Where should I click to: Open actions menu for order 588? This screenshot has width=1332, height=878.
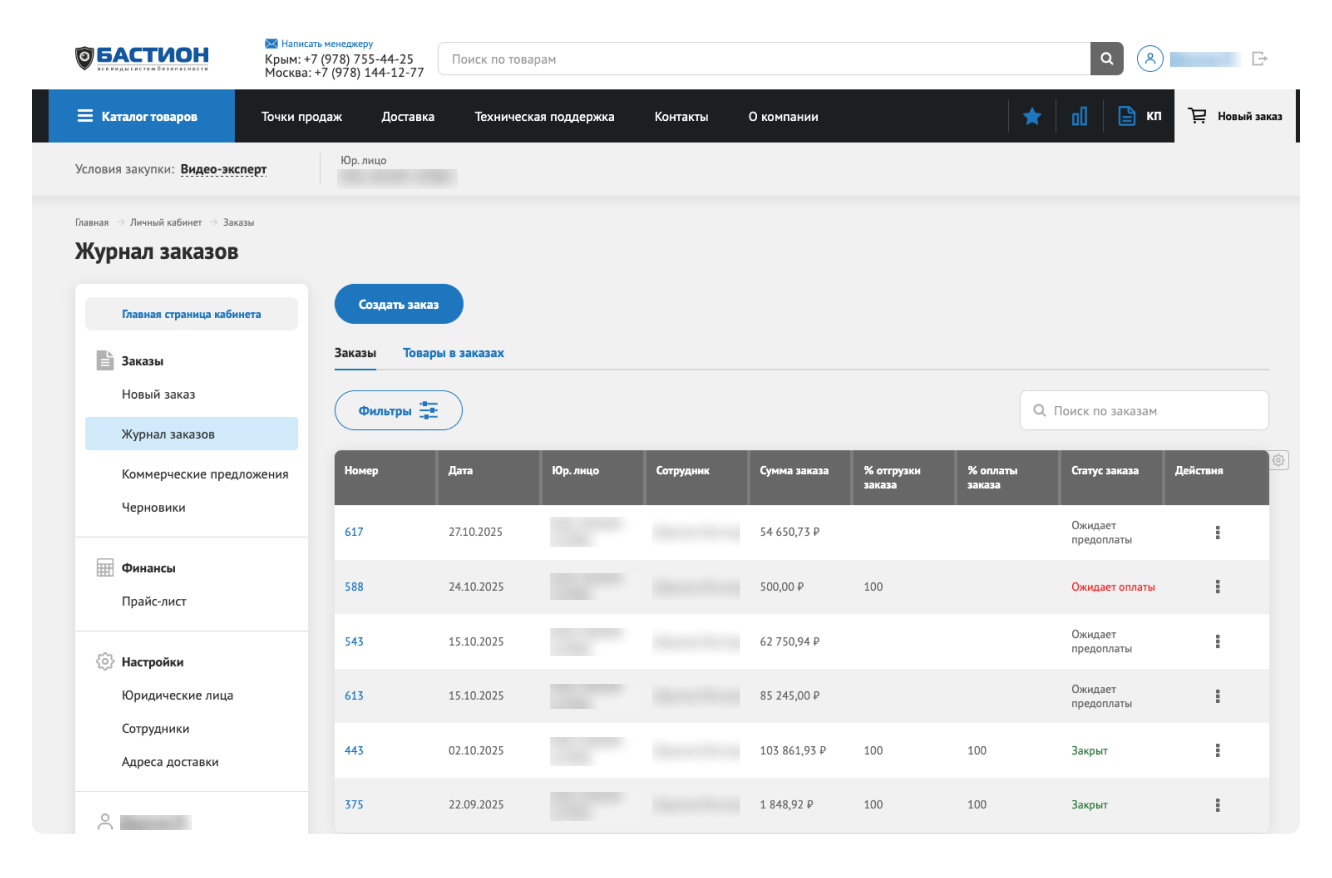click(1217, 587)
